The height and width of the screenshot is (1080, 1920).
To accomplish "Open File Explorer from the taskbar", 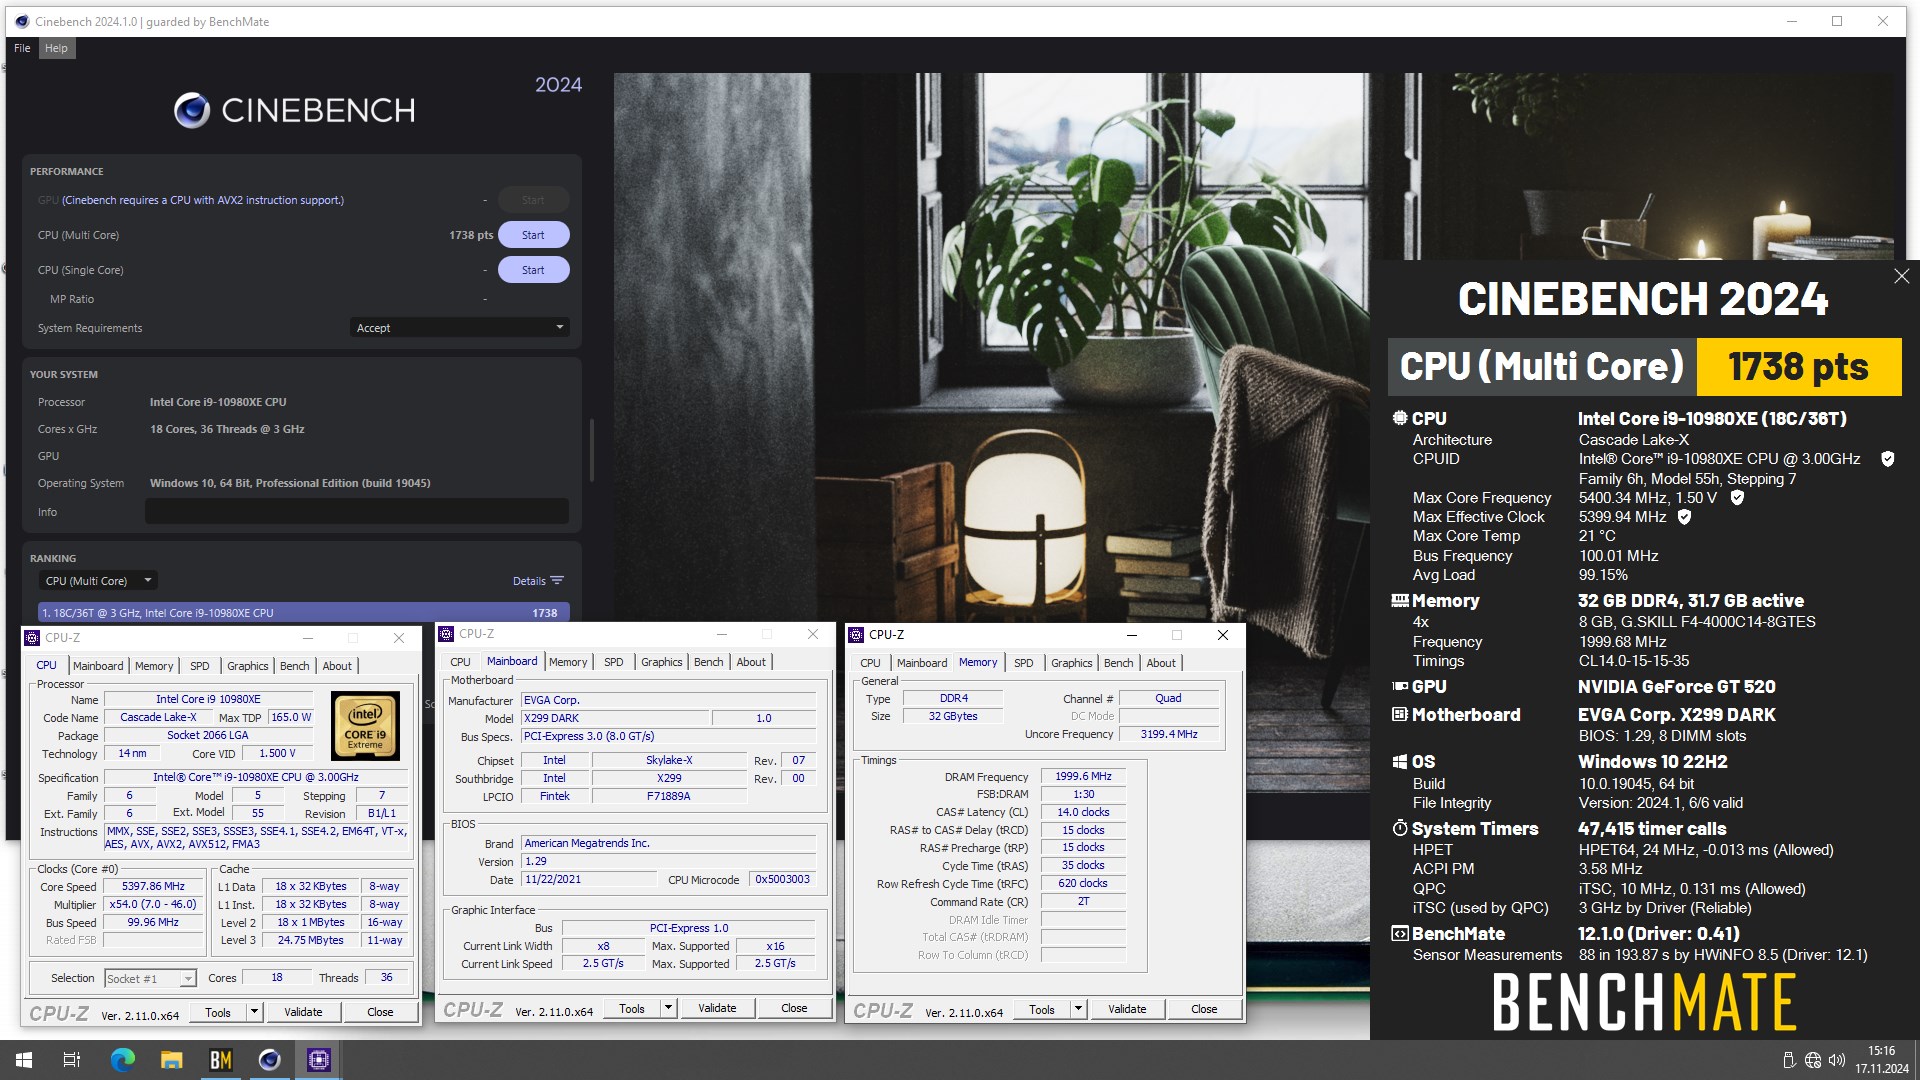I will tap(172, 1060).
